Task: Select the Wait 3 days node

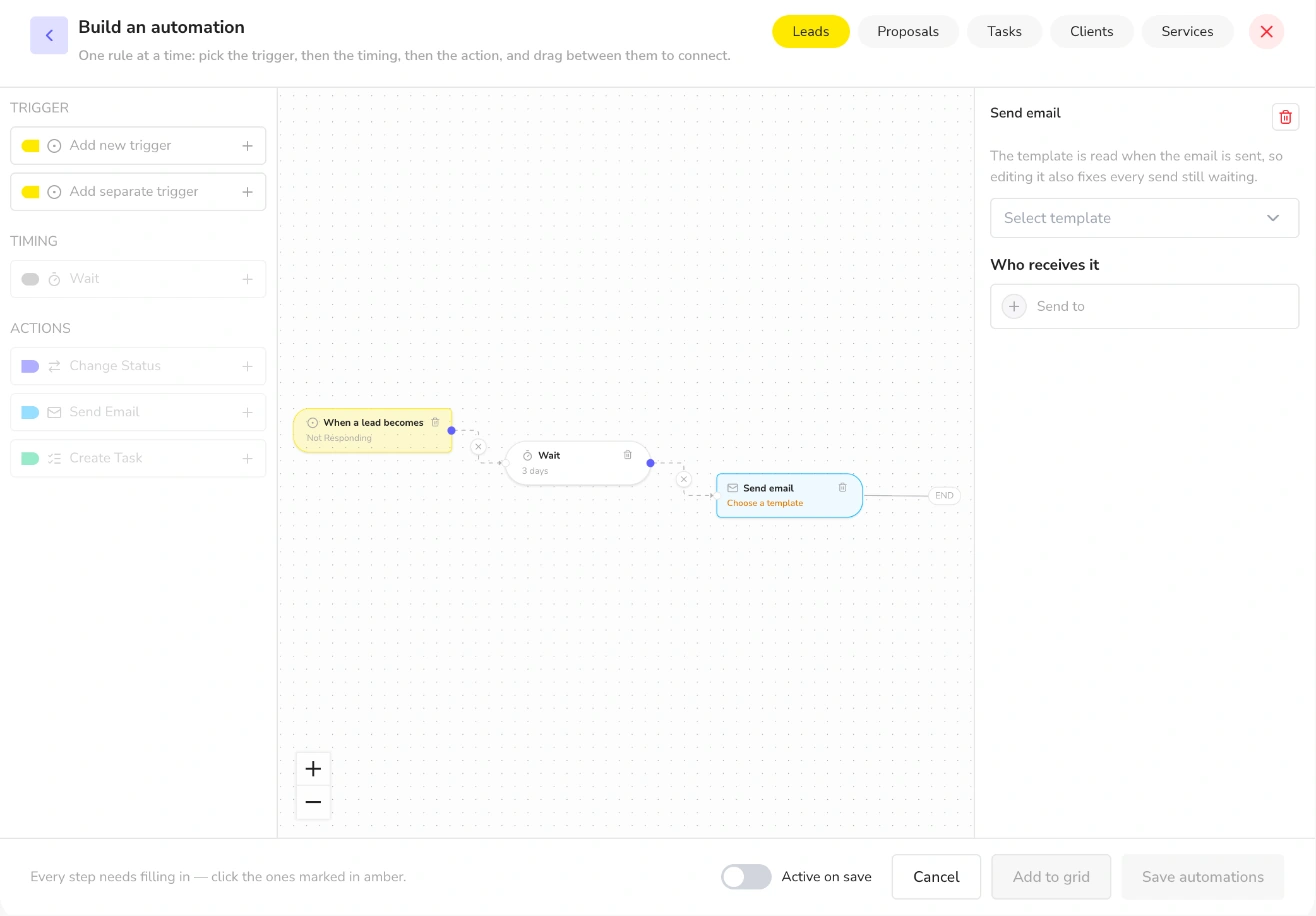Action: 578,463
